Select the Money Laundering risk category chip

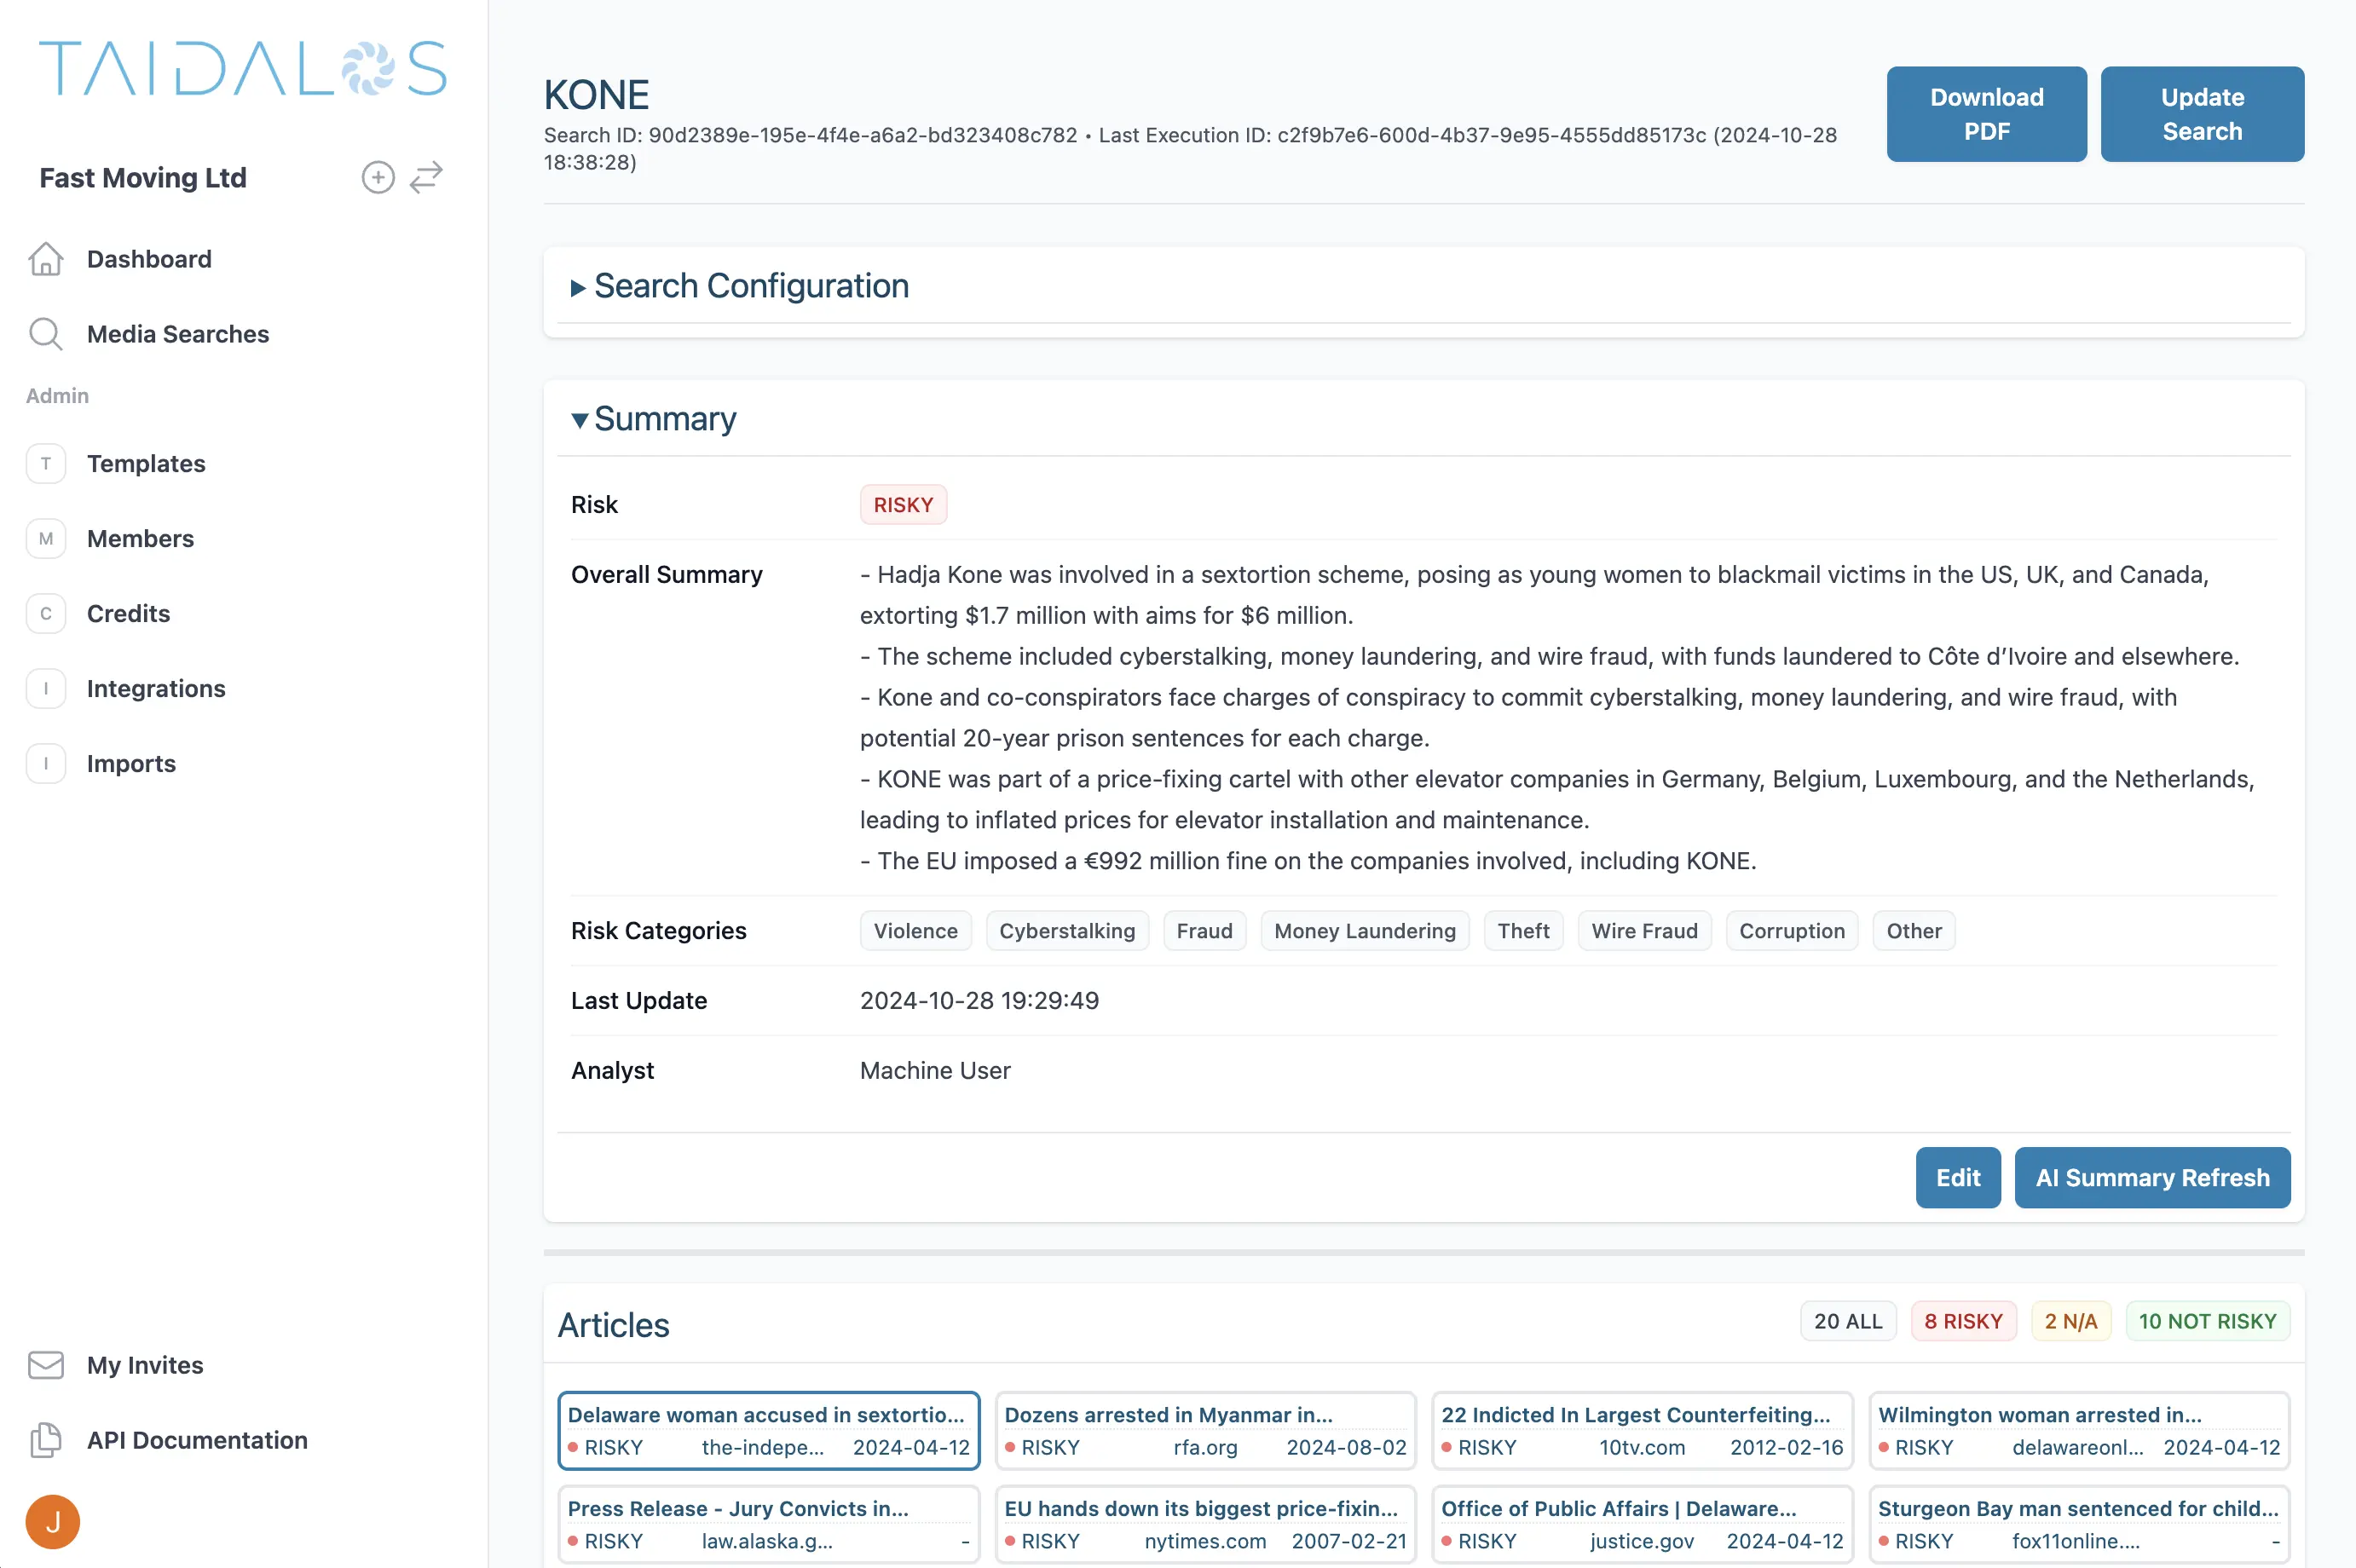point(1365,930)
